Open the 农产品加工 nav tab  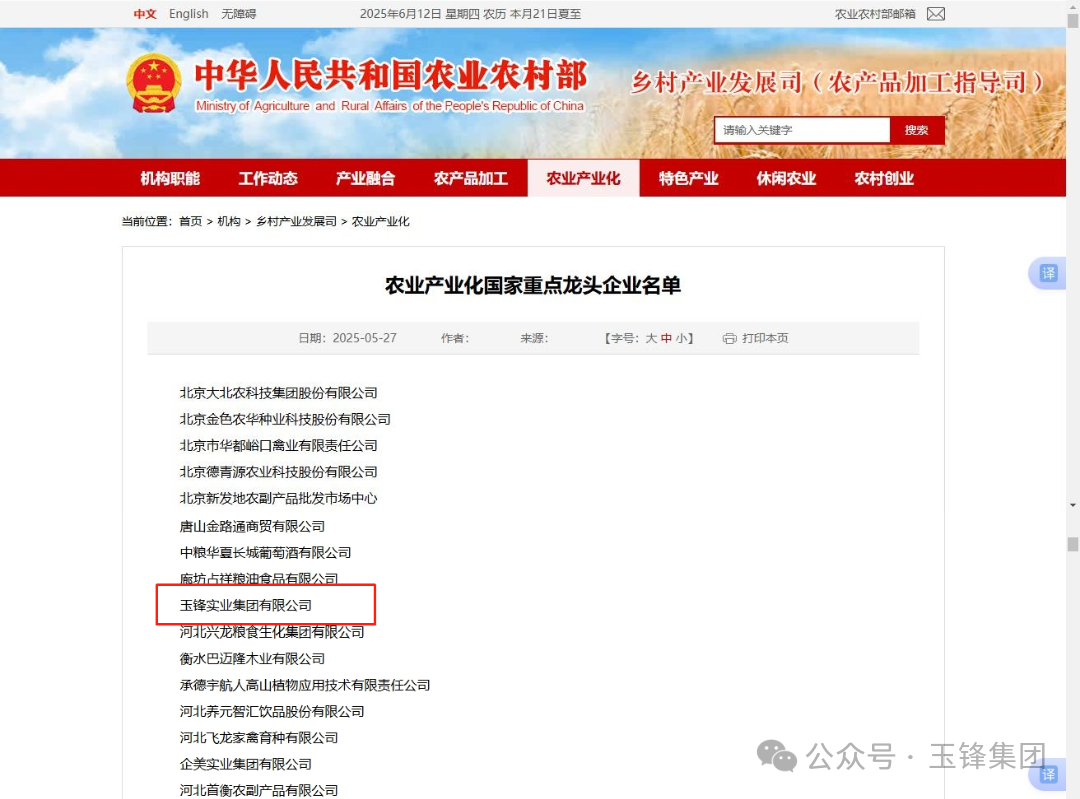(x=471, y=178)
